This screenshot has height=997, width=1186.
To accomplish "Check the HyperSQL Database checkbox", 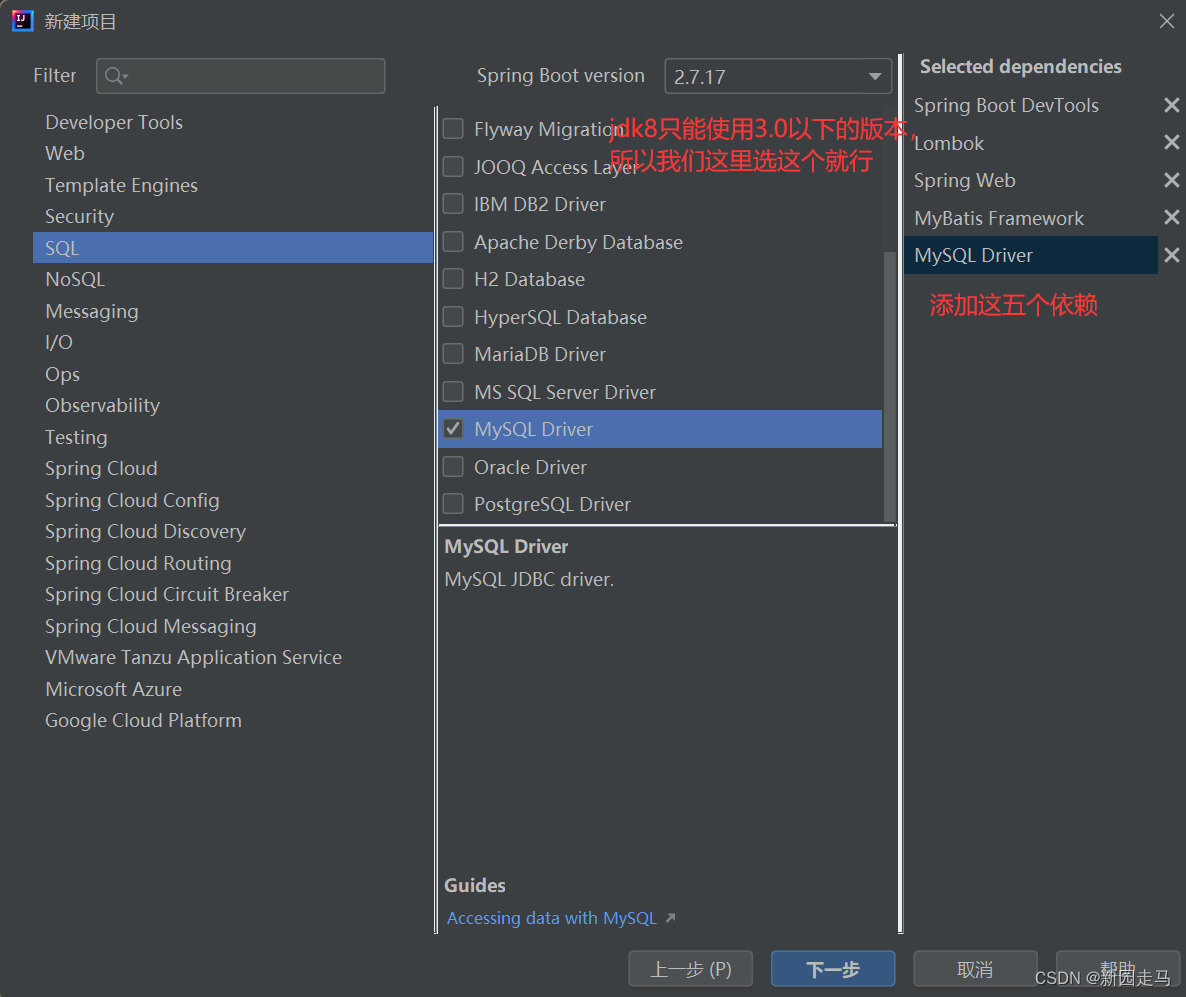I will (x=453, y=316).
